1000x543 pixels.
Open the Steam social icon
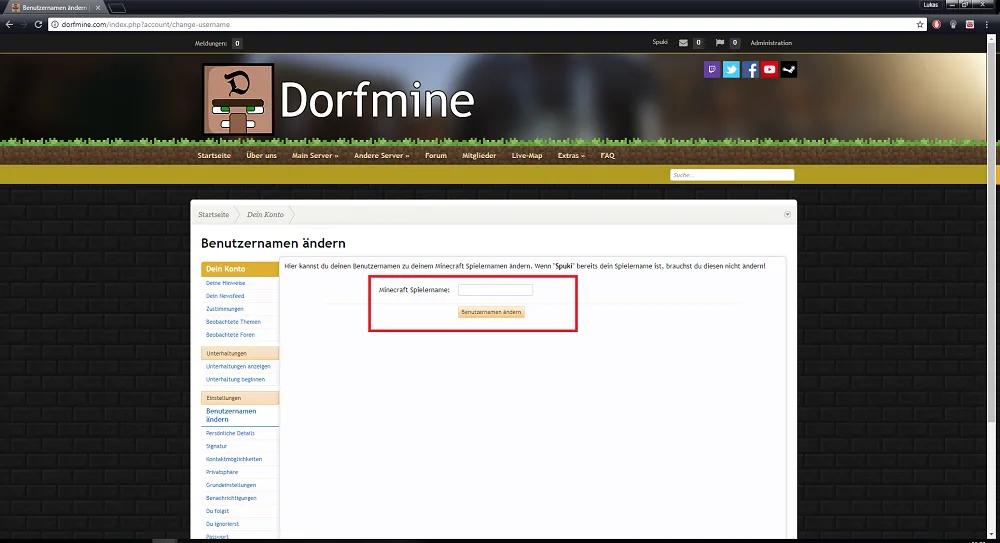[788, 70]
